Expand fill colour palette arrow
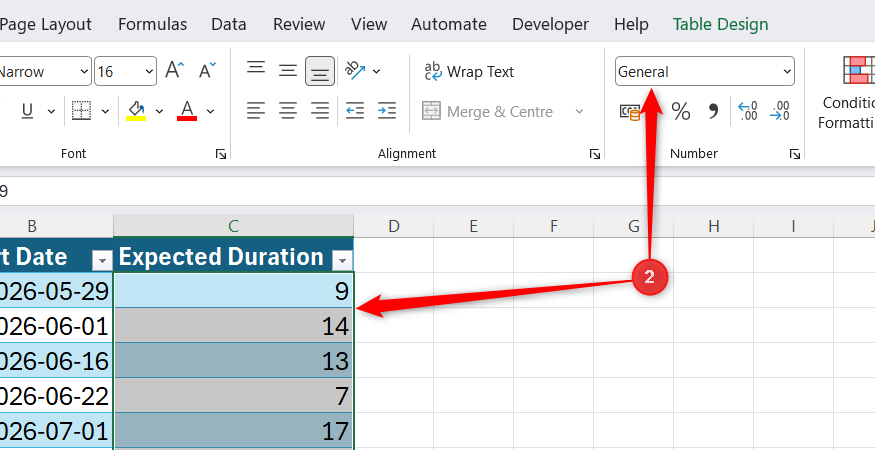875x450 pixels. 159,111
